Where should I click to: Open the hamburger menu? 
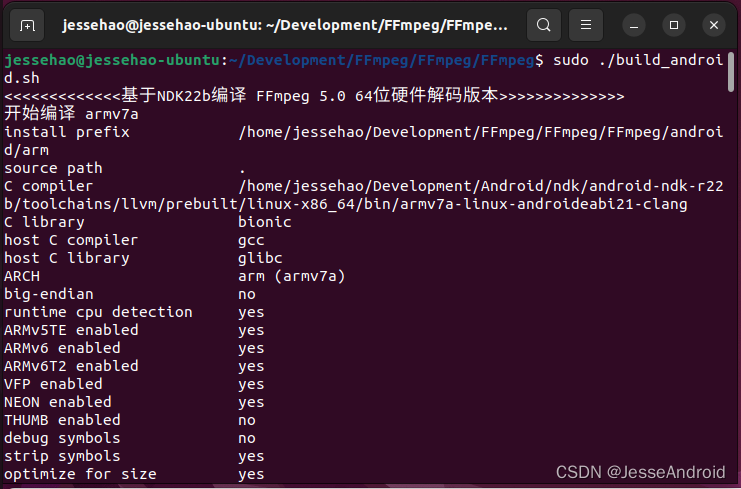pos(586,25)
